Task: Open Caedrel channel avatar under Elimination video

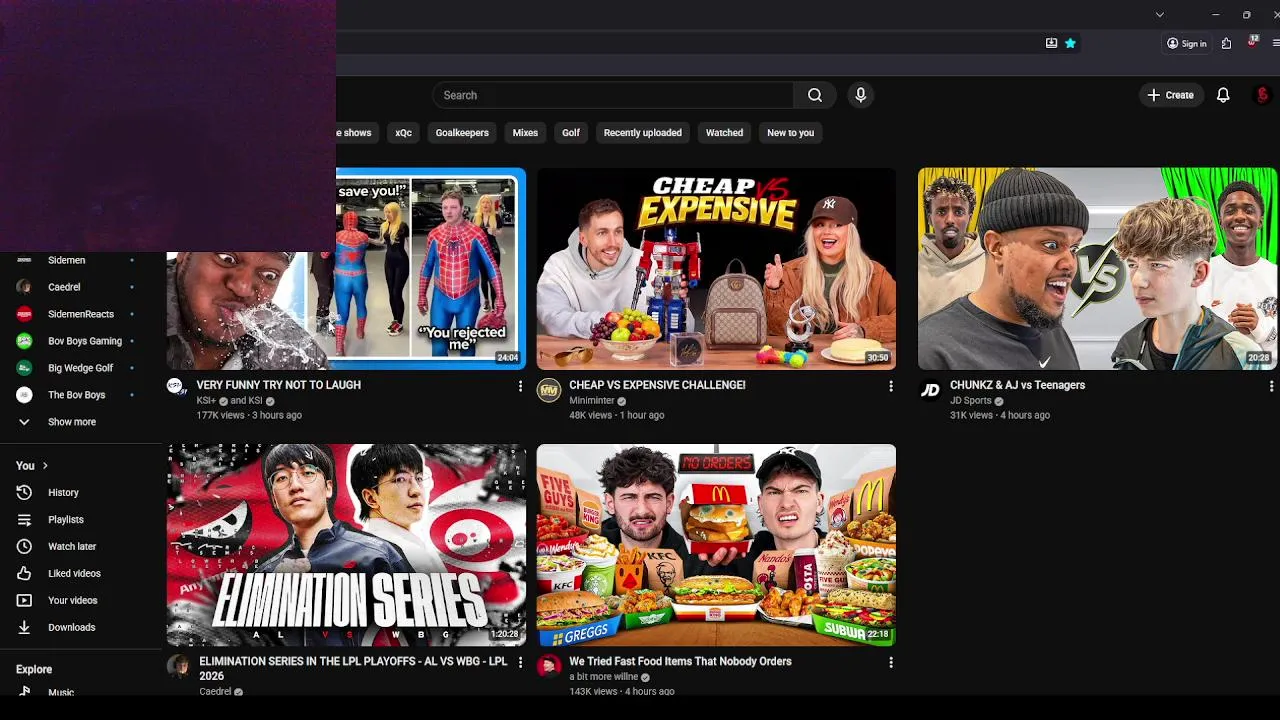Action: (178, 667)
